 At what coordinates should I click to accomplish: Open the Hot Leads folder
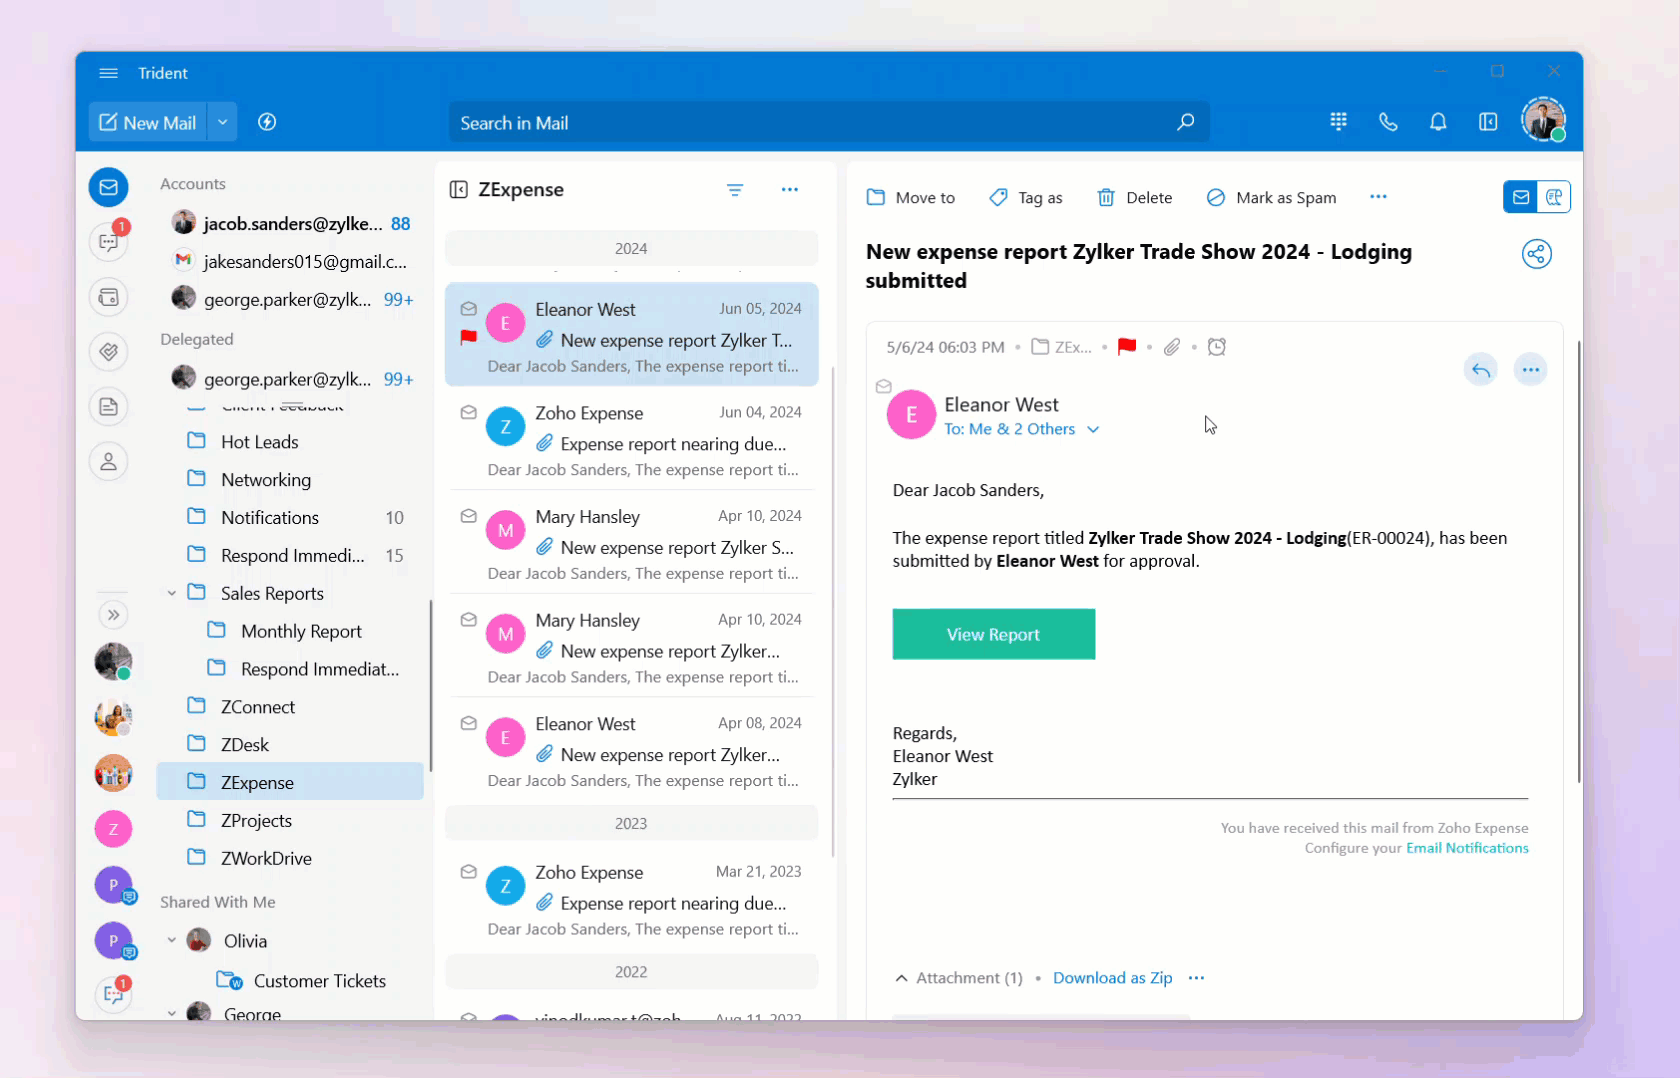(259, 442)
